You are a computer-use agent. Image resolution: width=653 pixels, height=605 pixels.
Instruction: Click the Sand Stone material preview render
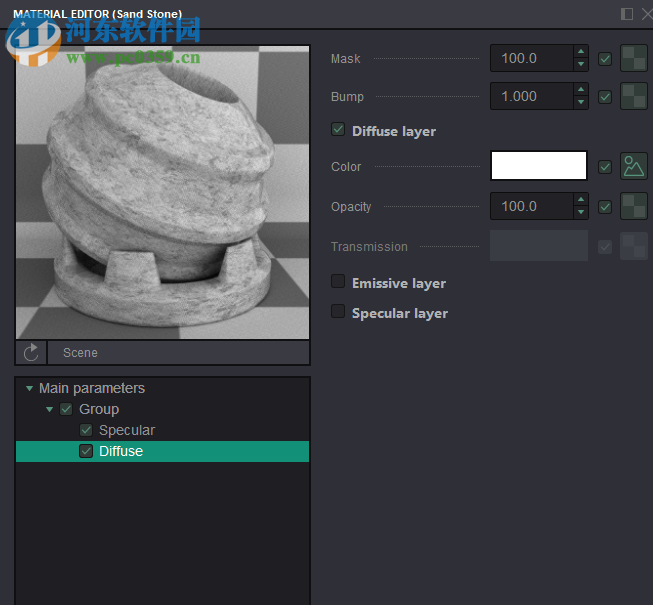[162, 192]
